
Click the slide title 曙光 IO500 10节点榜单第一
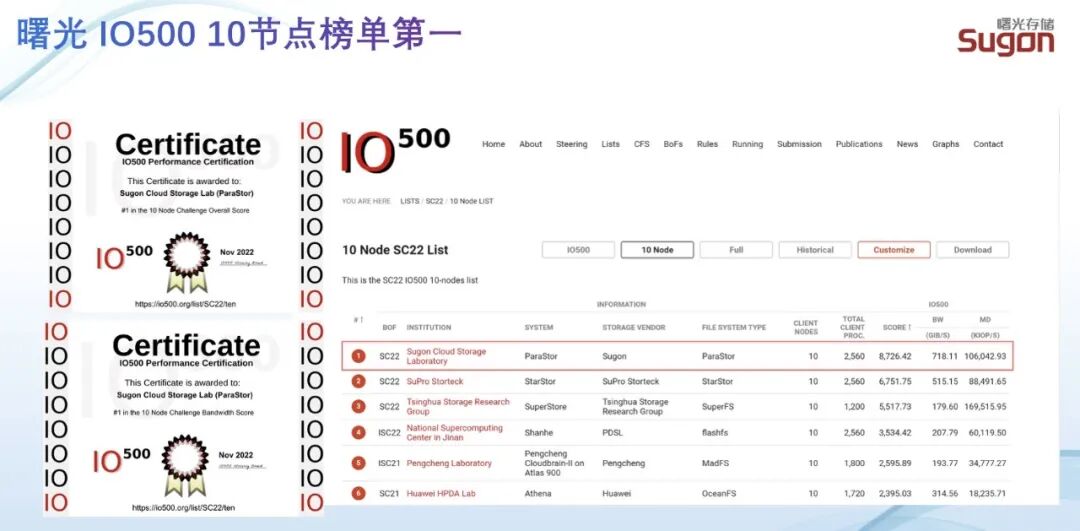pyautogui.click(x=239, y=35)
